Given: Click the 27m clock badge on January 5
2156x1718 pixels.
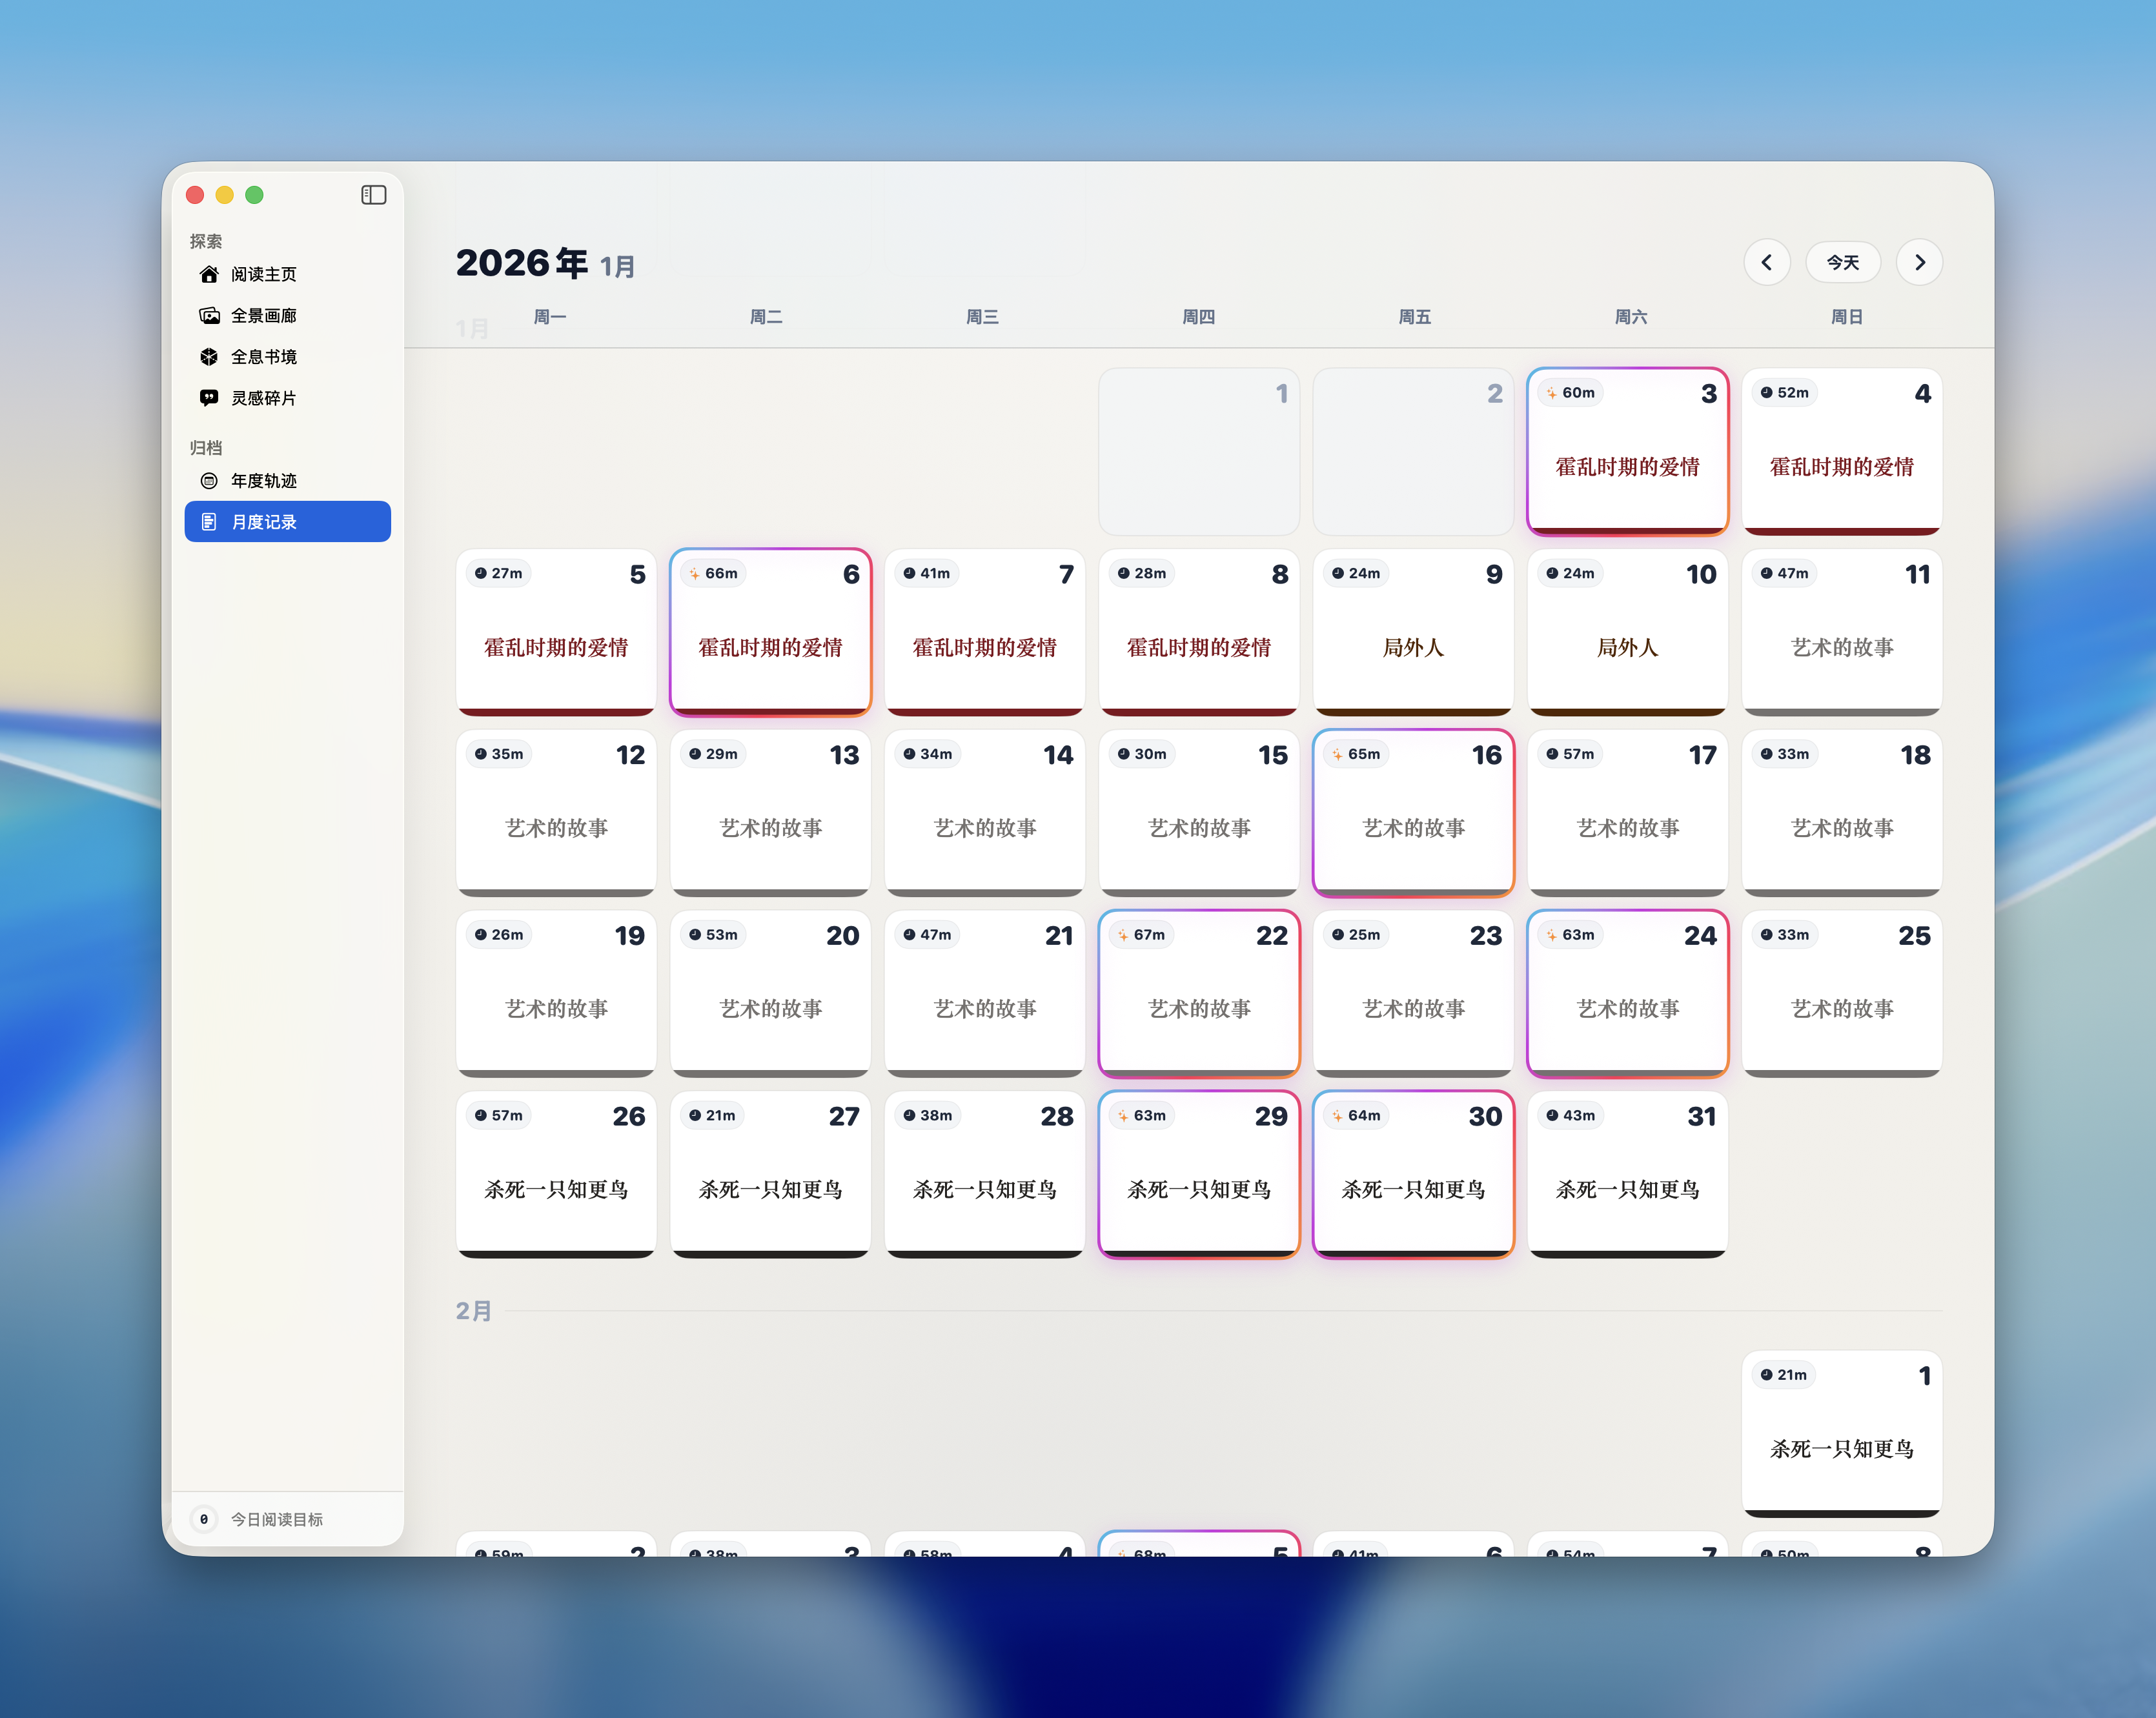Looking at the screenshot, I should coord(499,573).
